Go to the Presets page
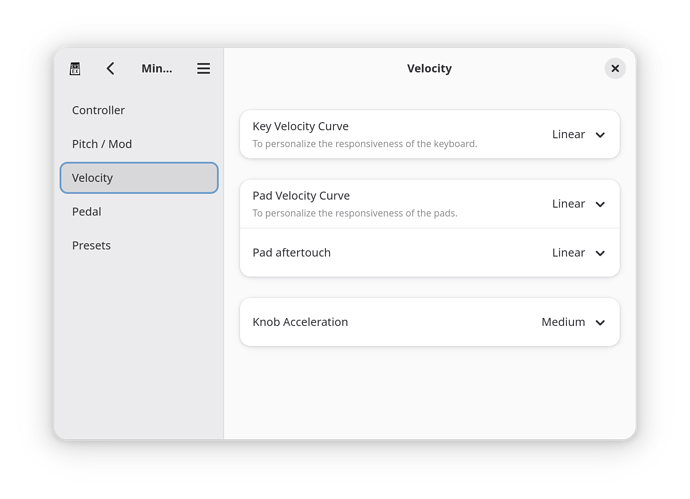This screenshot has height=499, width=690. point(91,245)
